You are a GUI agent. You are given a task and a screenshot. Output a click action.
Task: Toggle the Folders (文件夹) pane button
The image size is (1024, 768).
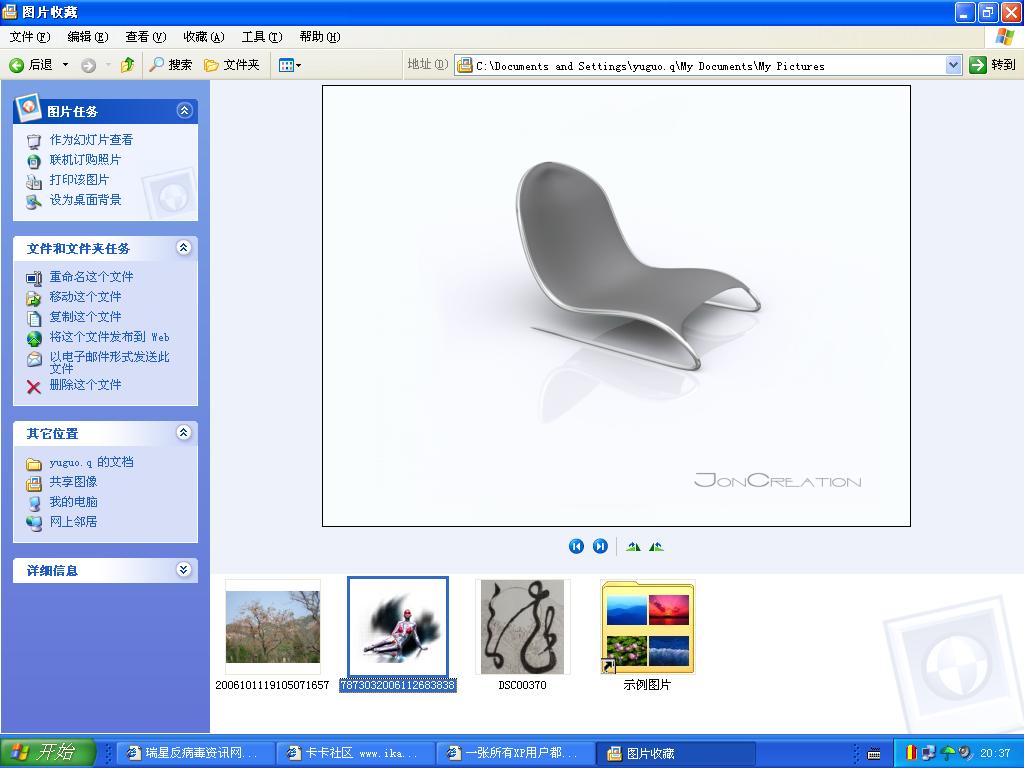(x=232, y=65)
